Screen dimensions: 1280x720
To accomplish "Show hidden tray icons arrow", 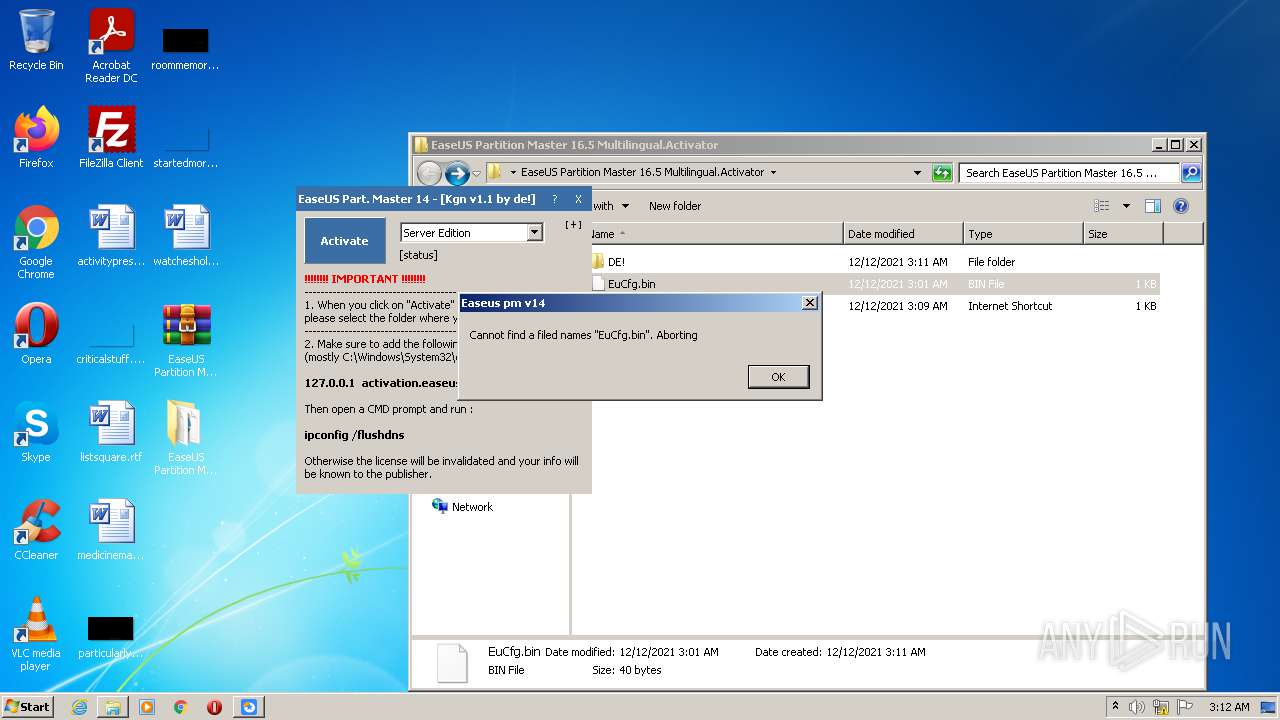I will 1116,706.
